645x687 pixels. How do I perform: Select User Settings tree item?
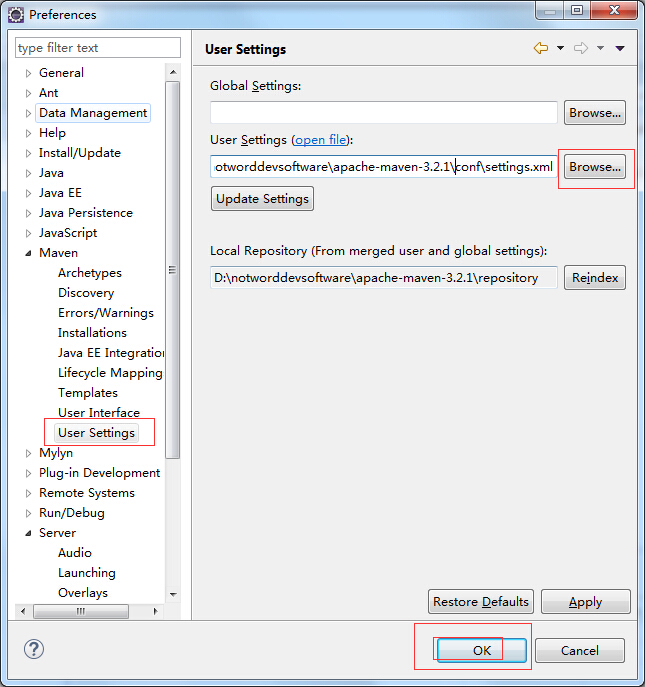[96, 433]
